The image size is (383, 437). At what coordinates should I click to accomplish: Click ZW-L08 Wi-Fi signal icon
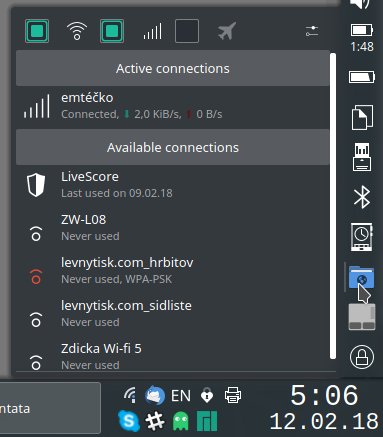pos(36,234)
